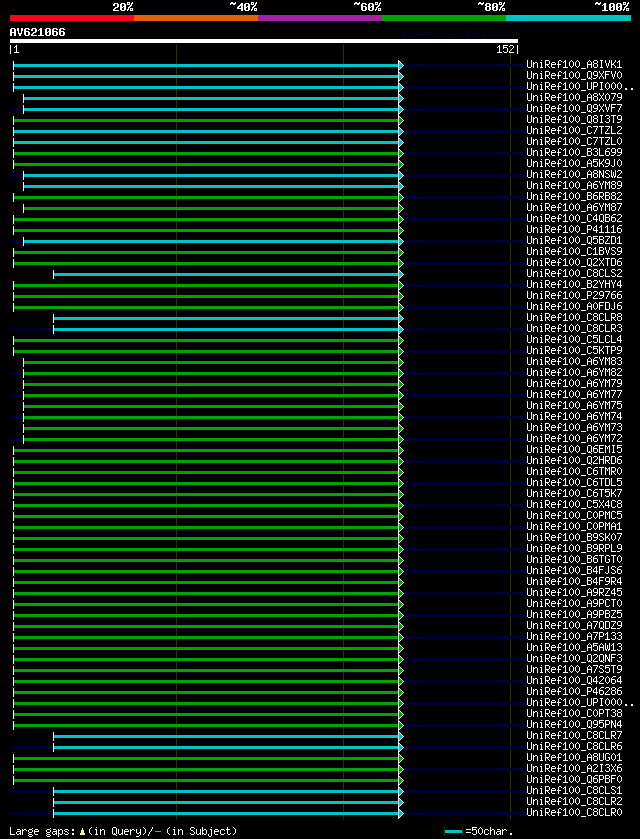The image size is (640, 839).
Task: Click the white query sequence bar
Action: [264, 41]
